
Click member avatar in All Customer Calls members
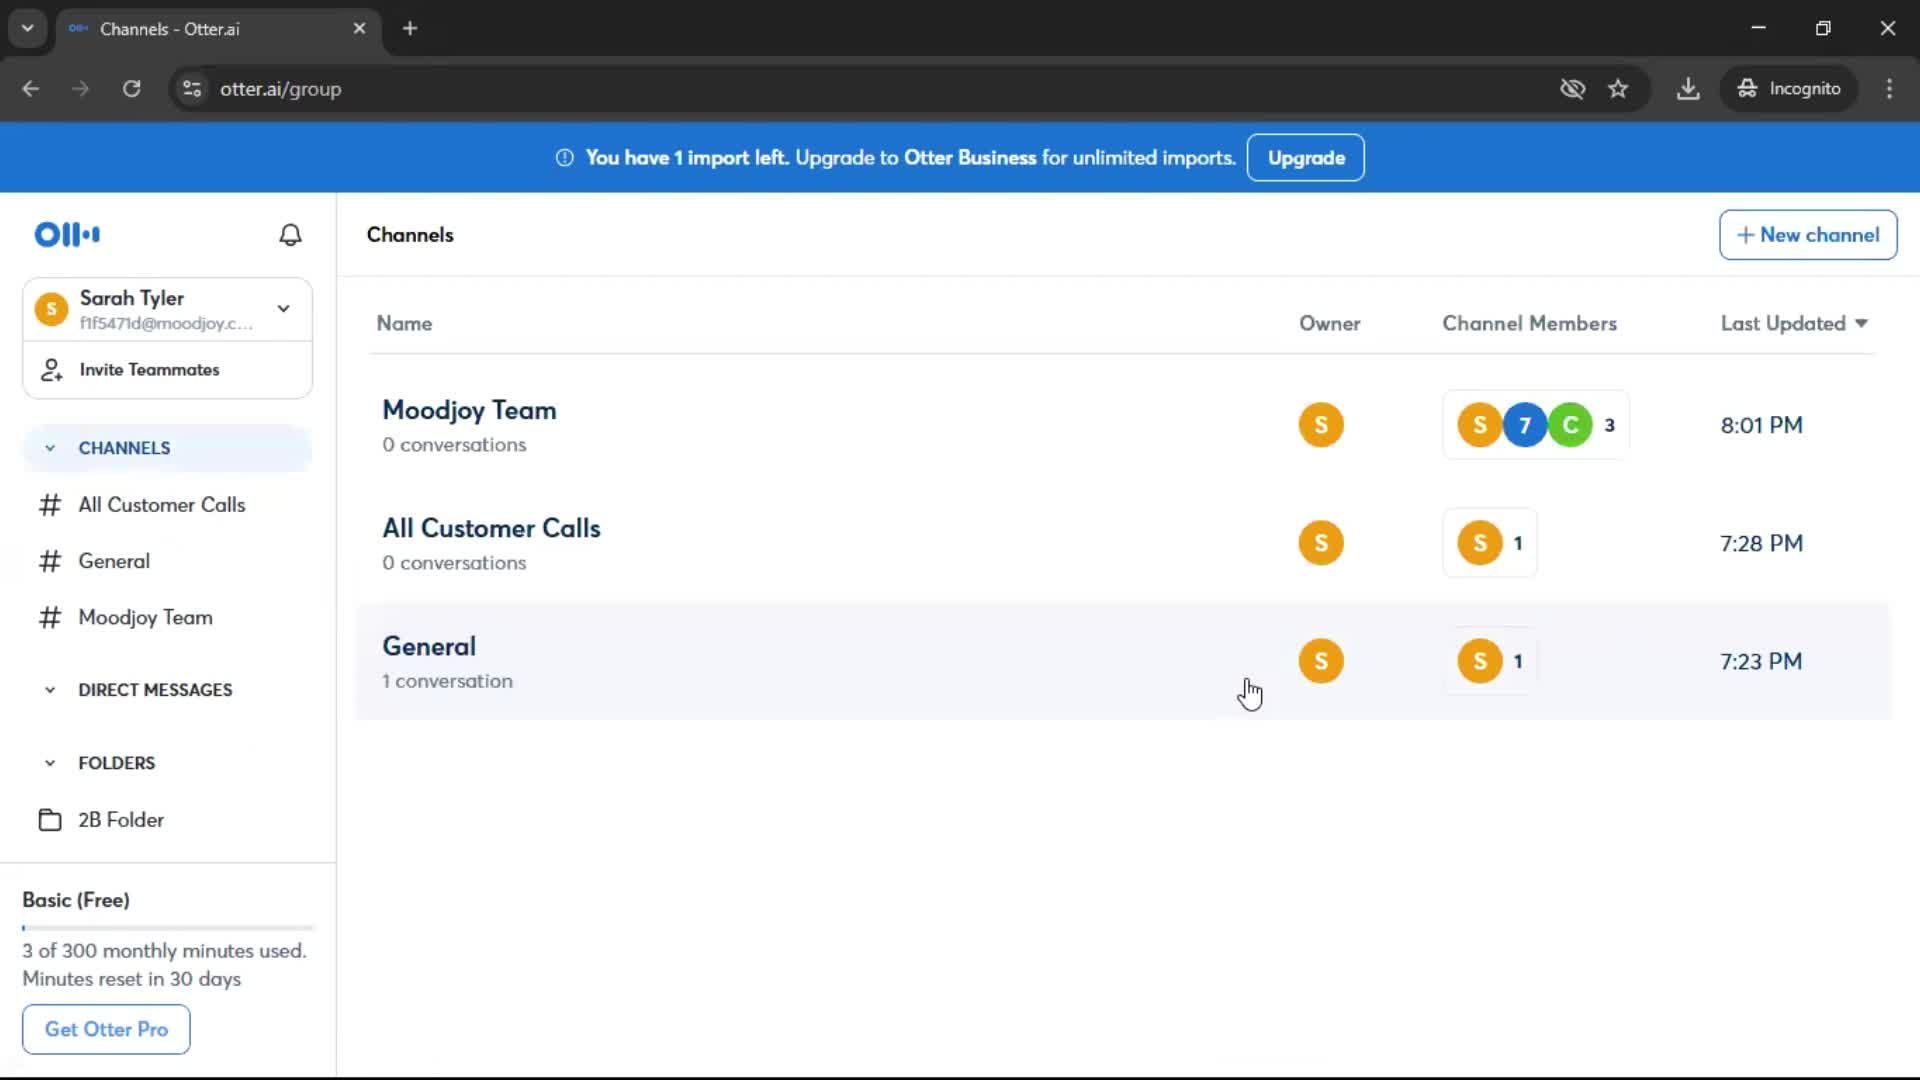click(x=1480, y=543)
